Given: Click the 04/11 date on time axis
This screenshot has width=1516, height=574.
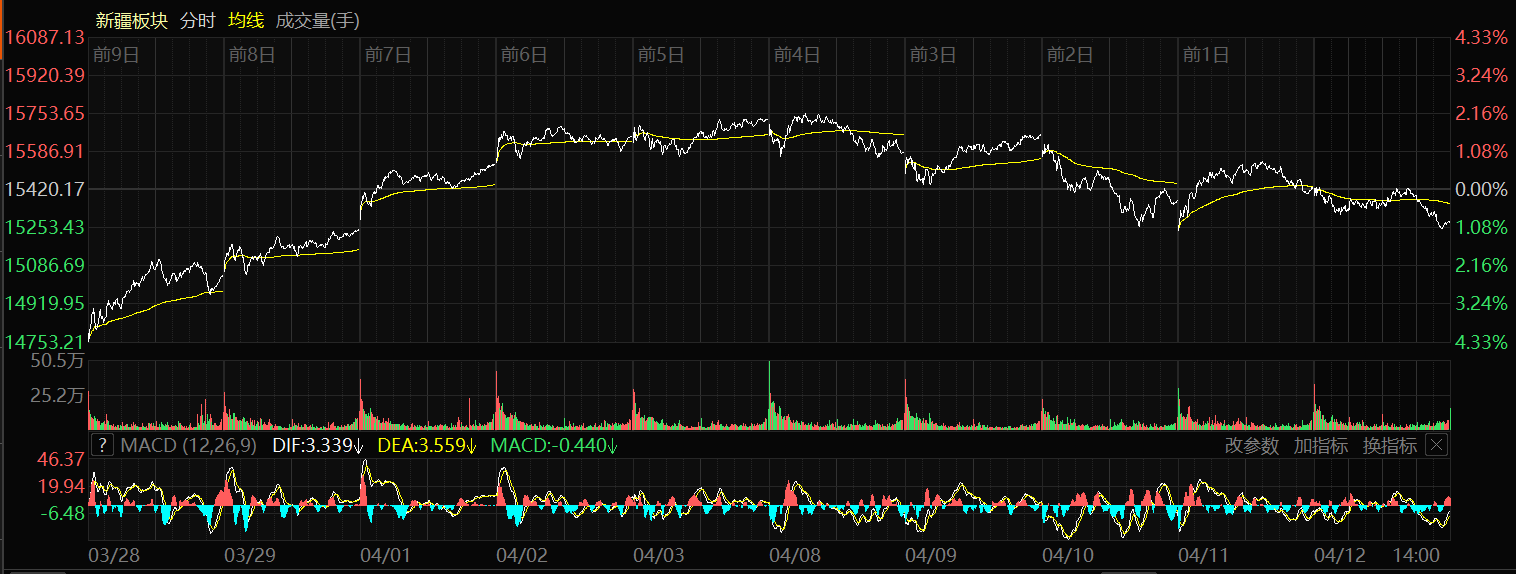Looking at the screenshot, I should tap(1203, 554).
